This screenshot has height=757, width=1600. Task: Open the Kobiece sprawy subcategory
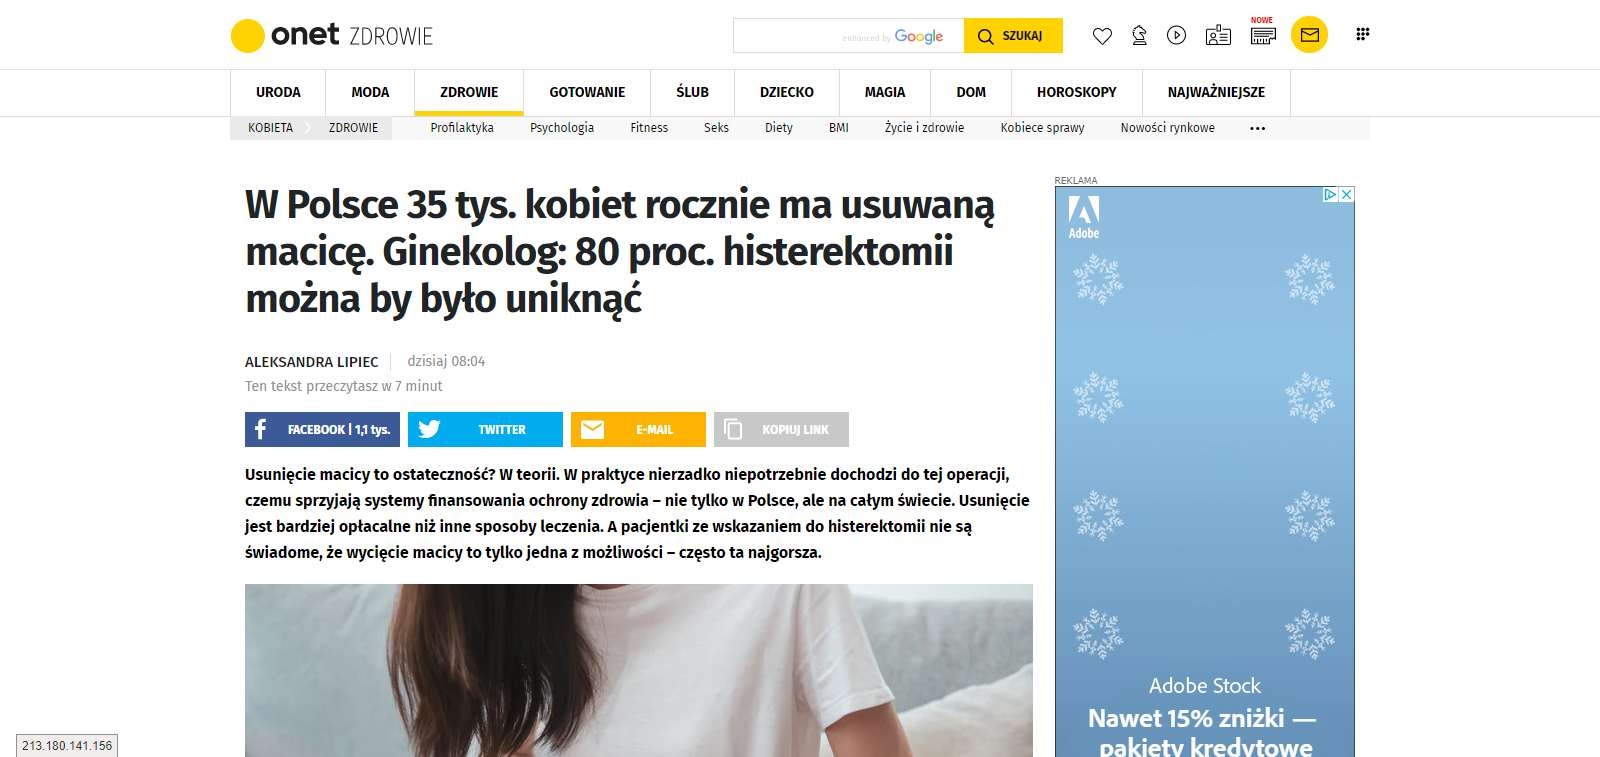tap(1042, 128)
